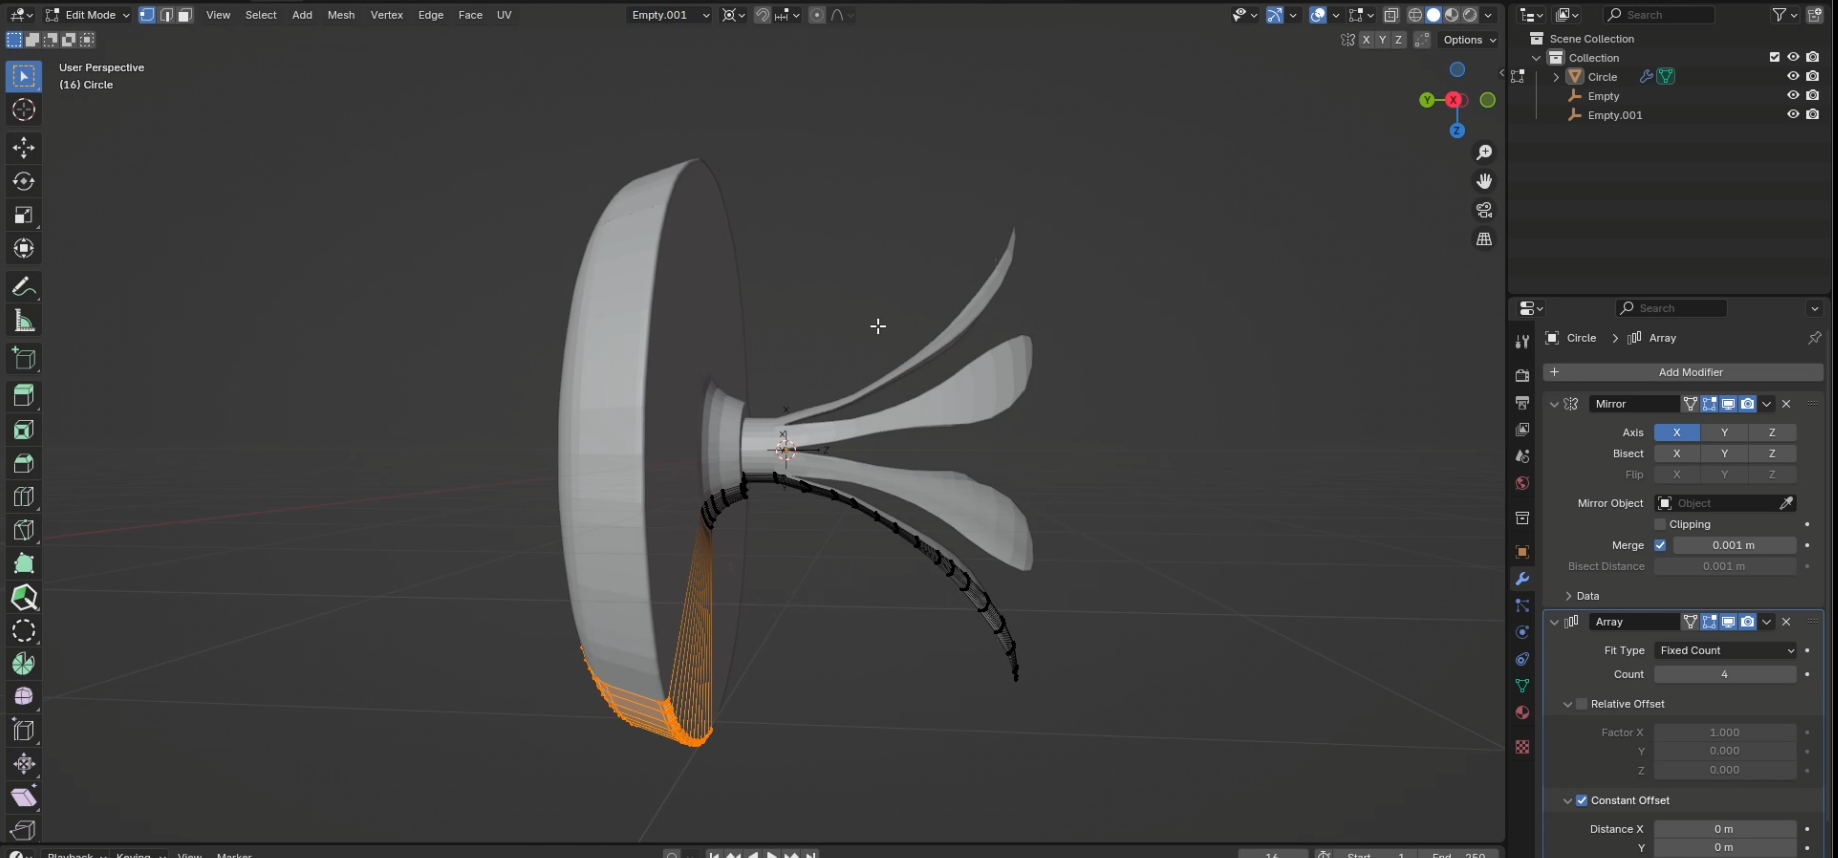Open the Edit Mode dropdown

pos(87,15)
